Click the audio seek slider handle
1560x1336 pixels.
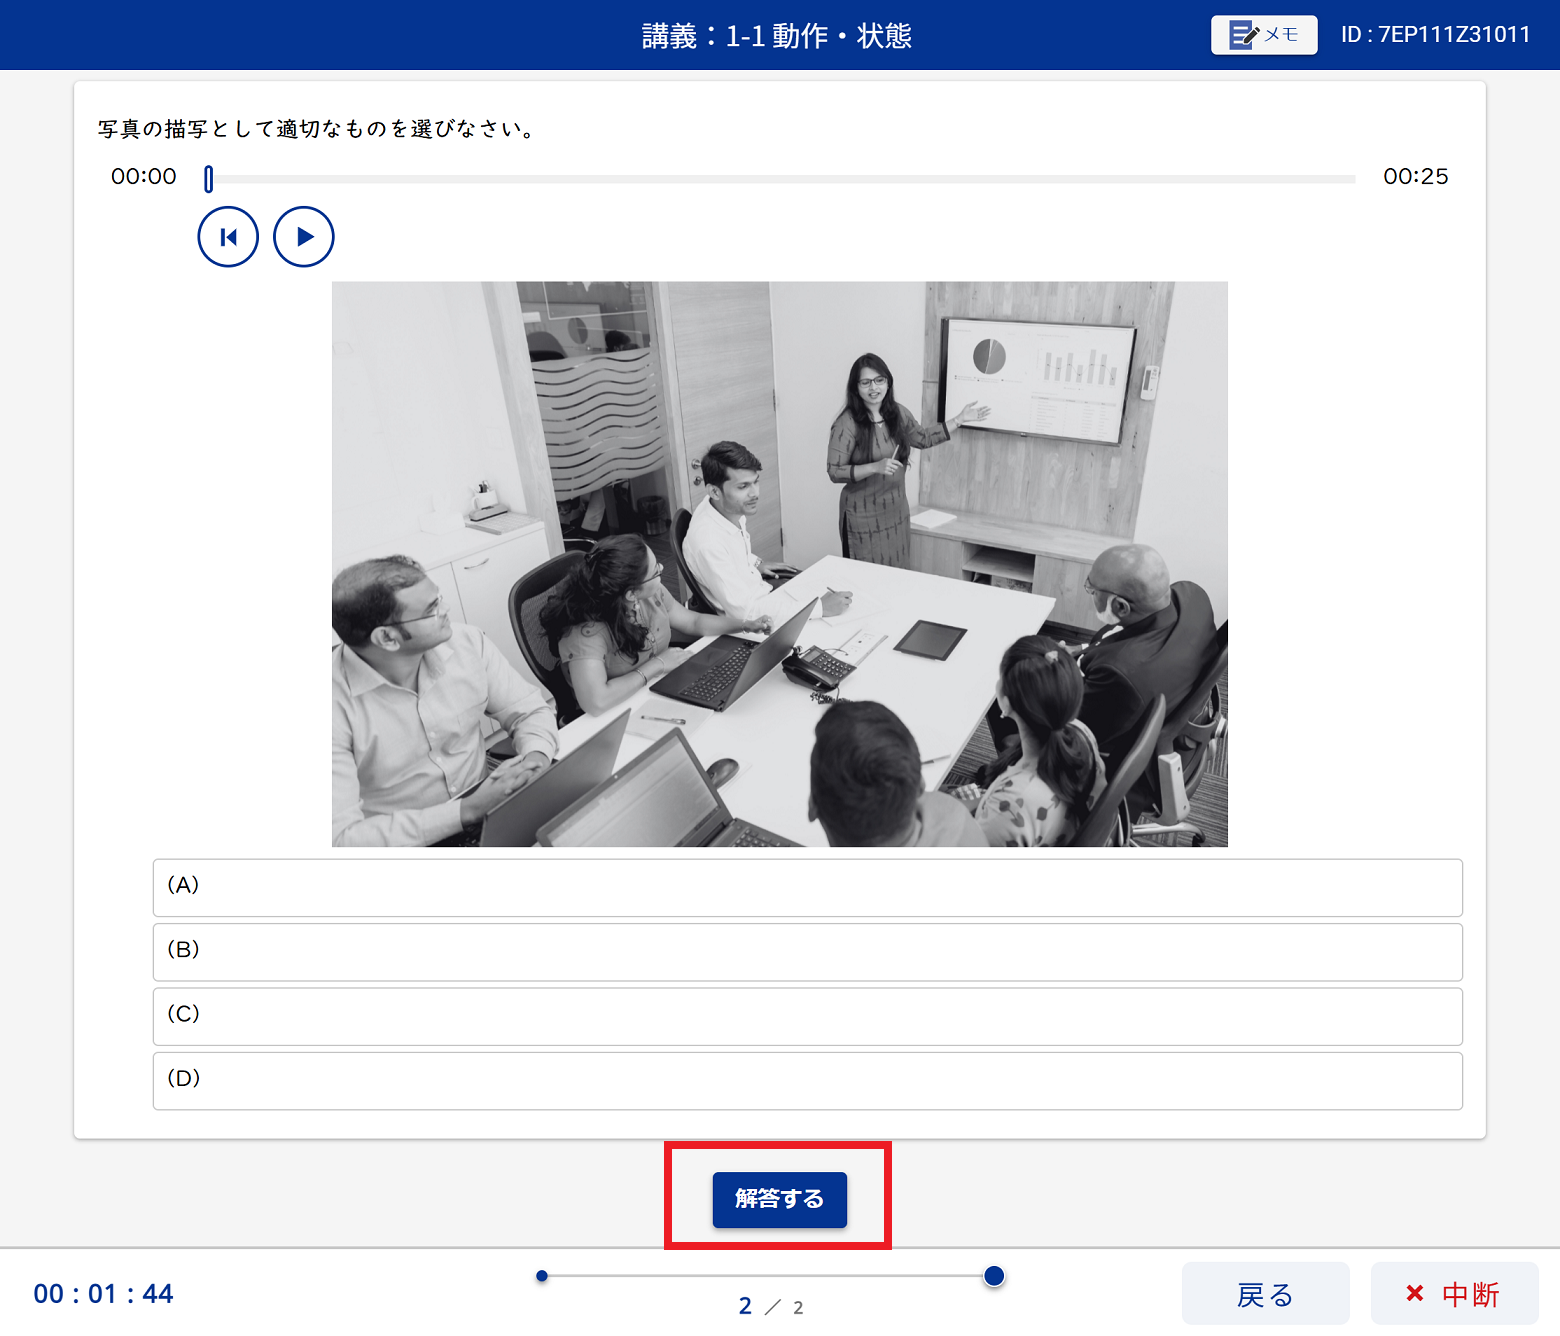click(208, 179)
